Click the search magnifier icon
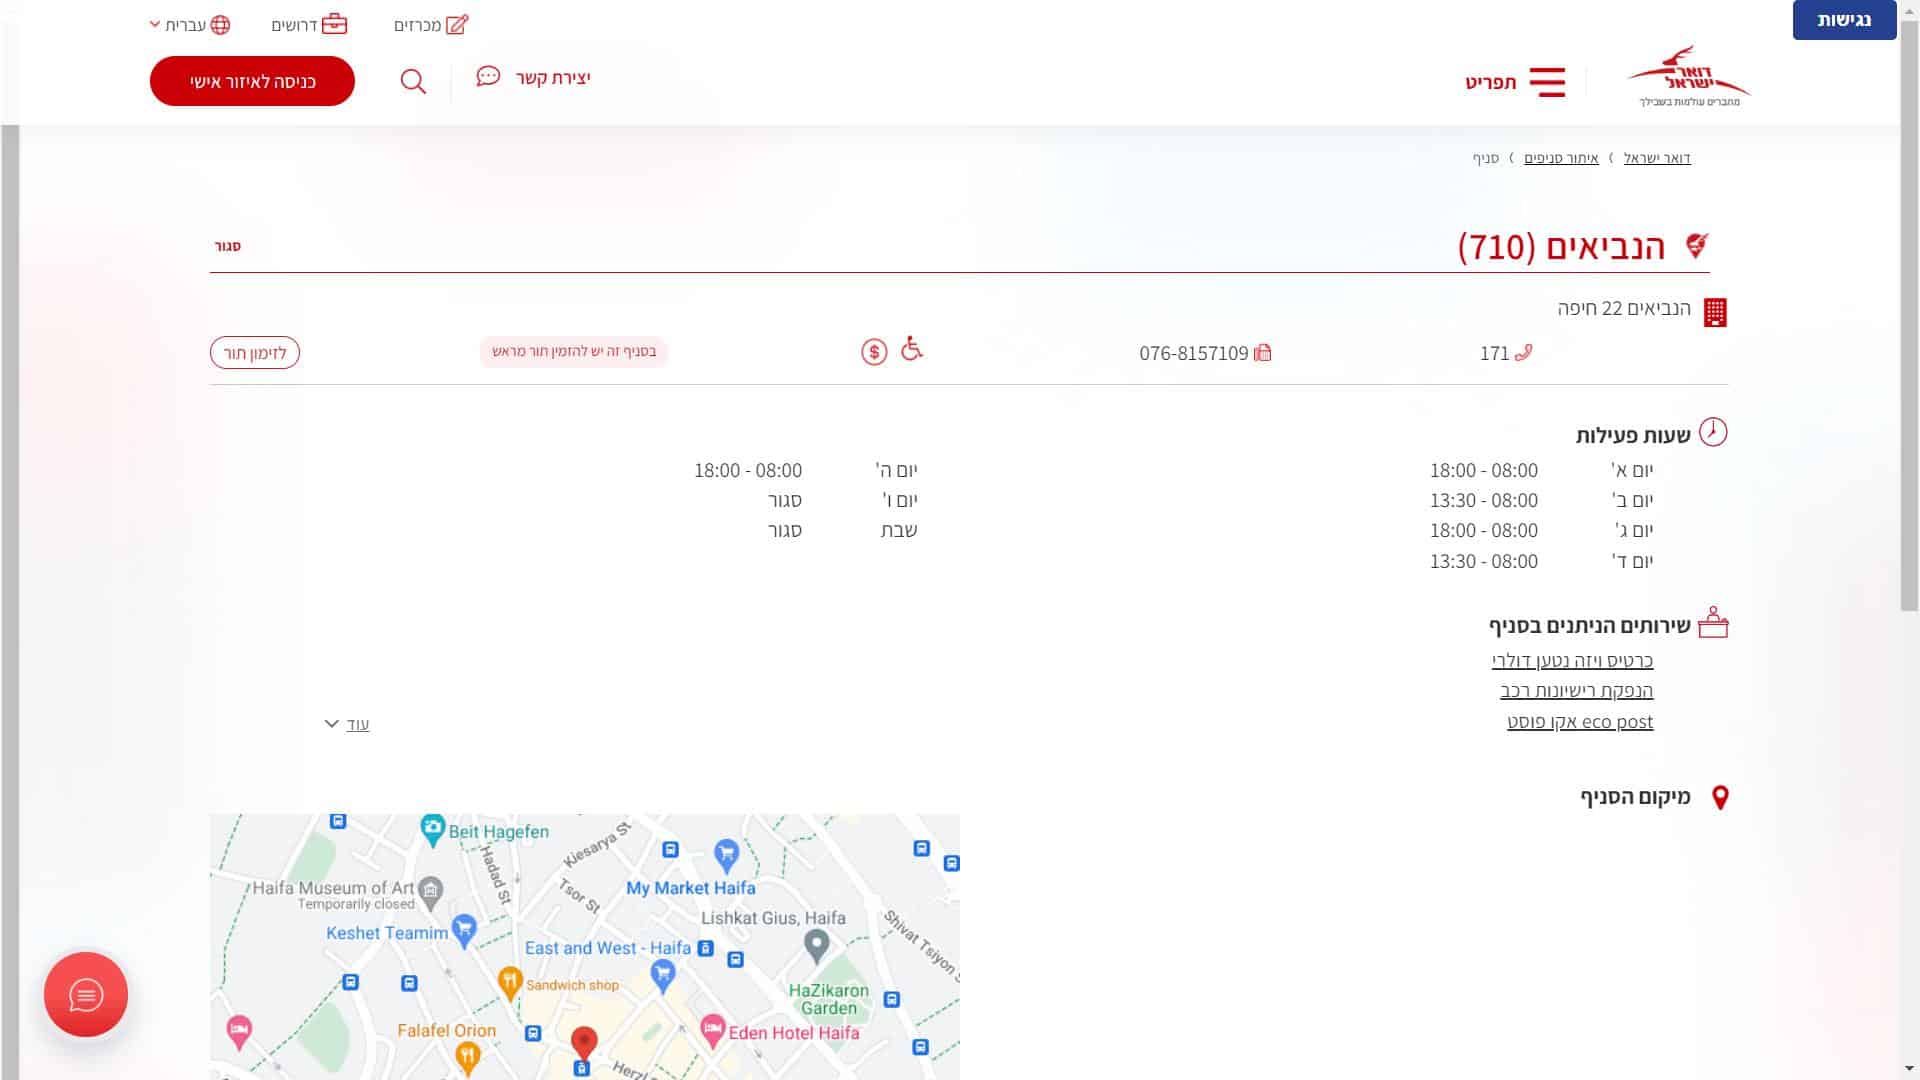This screenshot has width=1920, height=1080. 413,81
